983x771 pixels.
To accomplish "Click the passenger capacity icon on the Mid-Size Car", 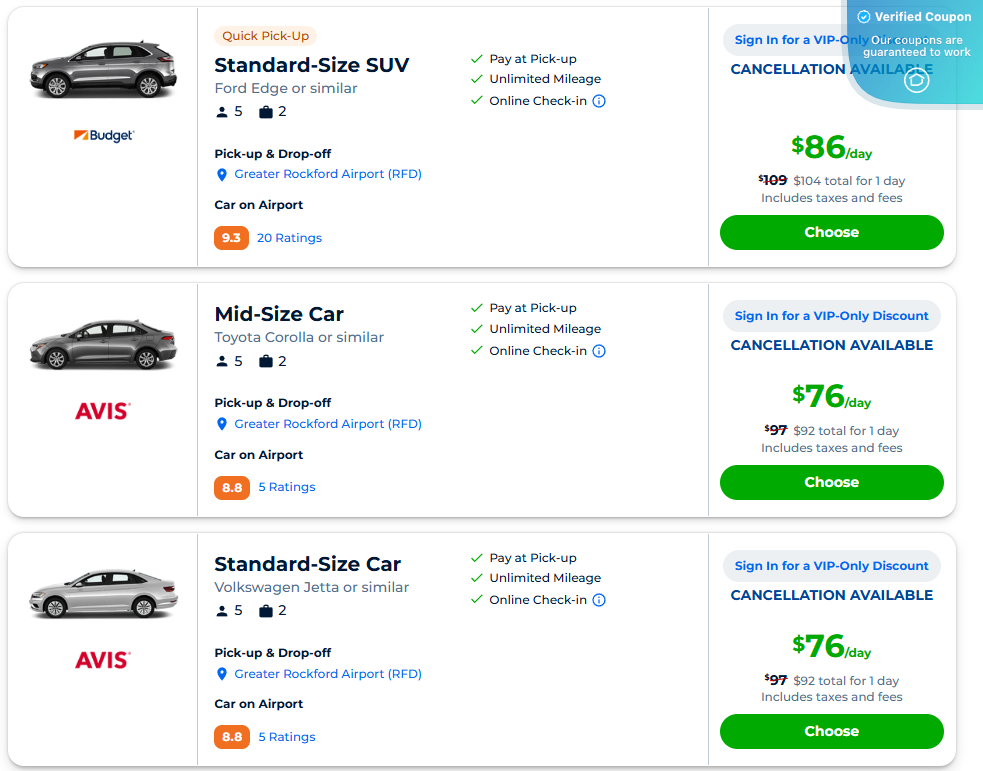I will coord(222,361).
